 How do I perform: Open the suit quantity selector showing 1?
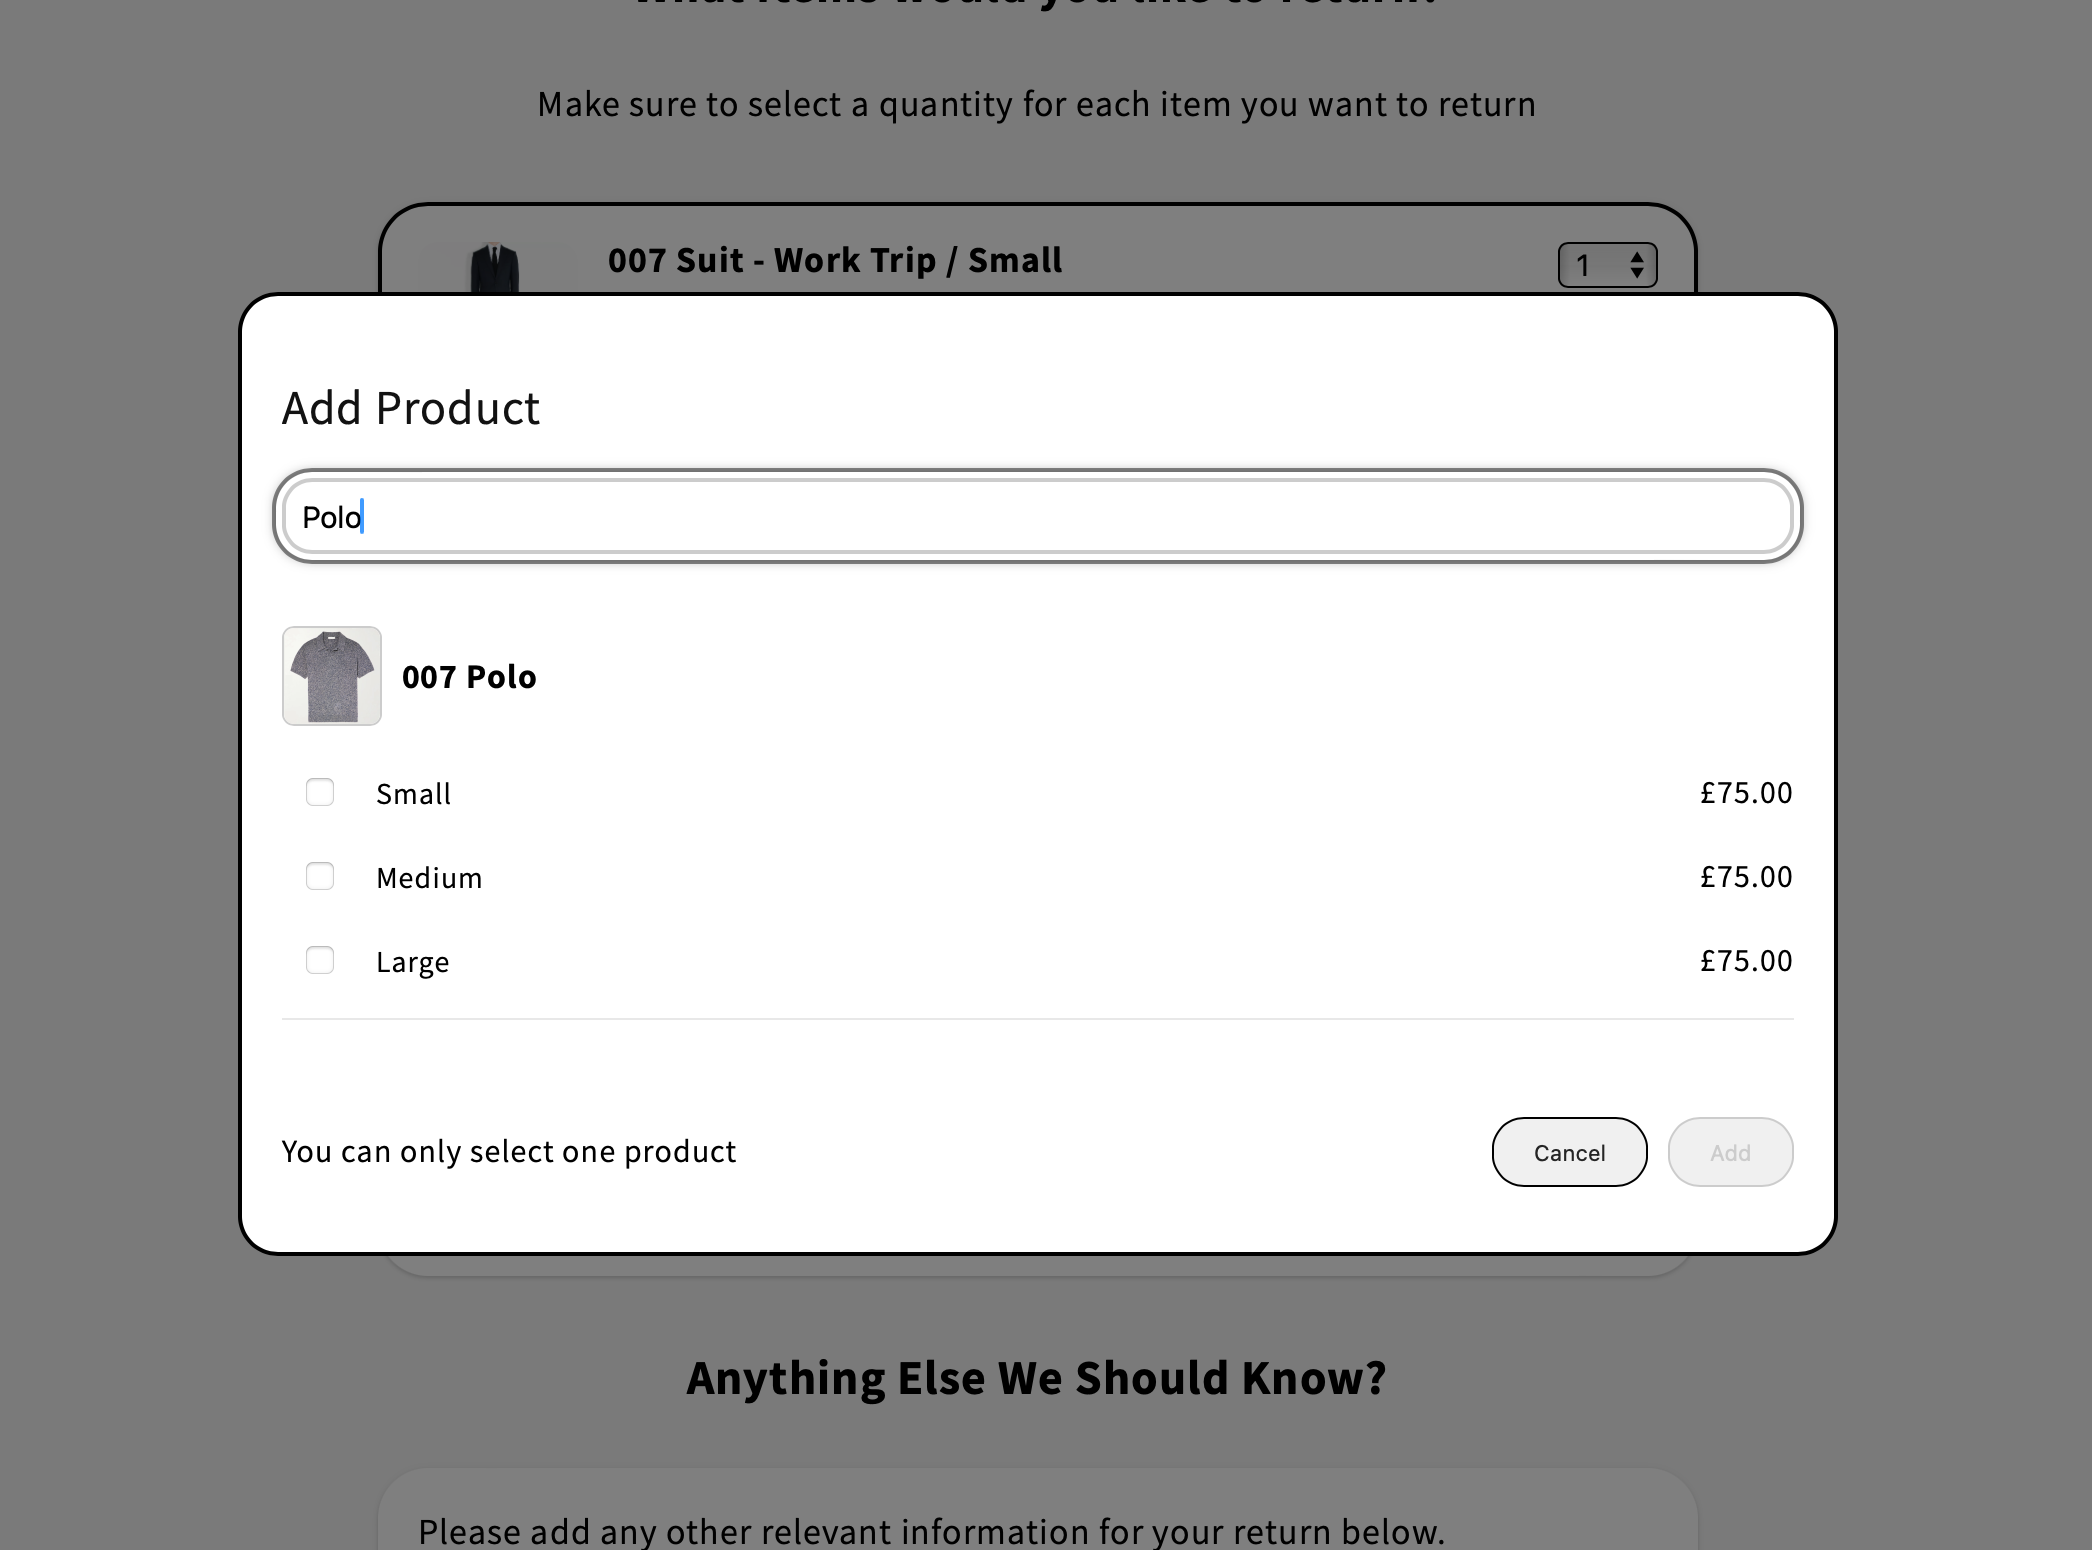[x=1608, y=265]
